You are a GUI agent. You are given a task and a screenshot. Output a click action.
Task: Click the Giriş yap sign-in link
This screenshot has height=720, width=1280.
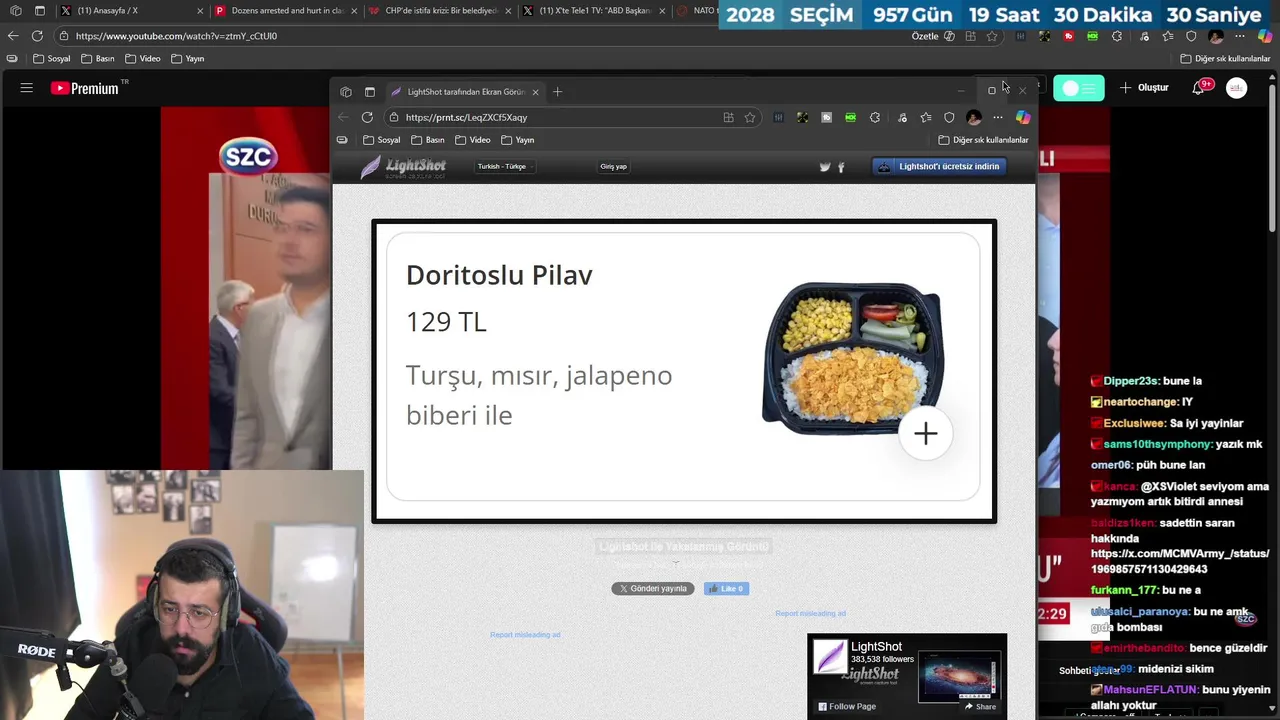(613, 166)
